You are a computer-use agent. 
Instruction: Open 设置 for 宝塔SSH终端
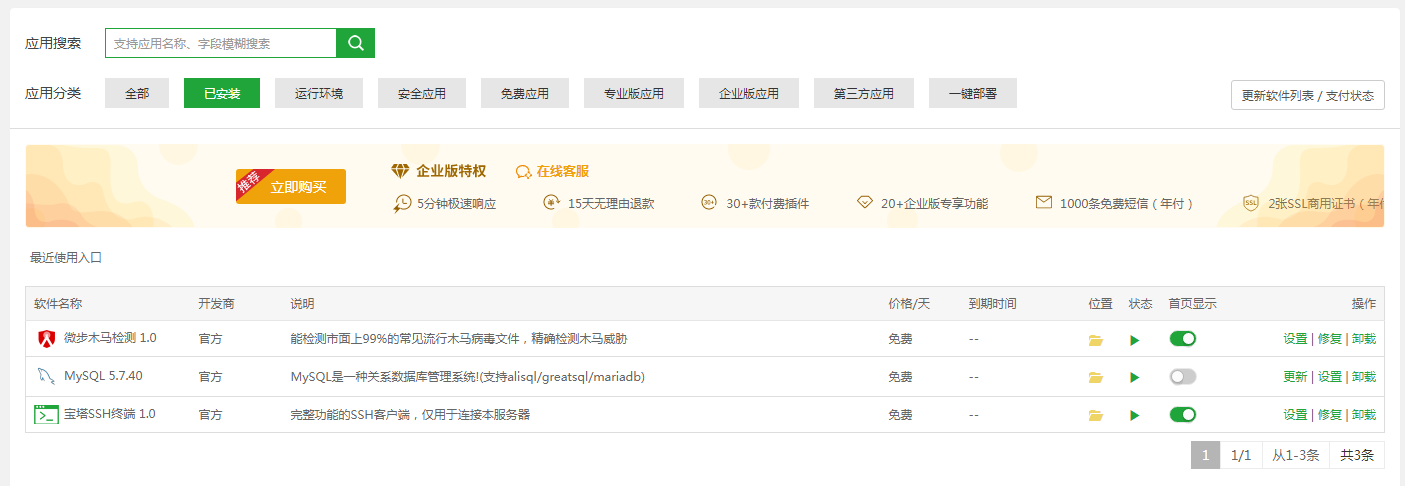click(1295, 414)
